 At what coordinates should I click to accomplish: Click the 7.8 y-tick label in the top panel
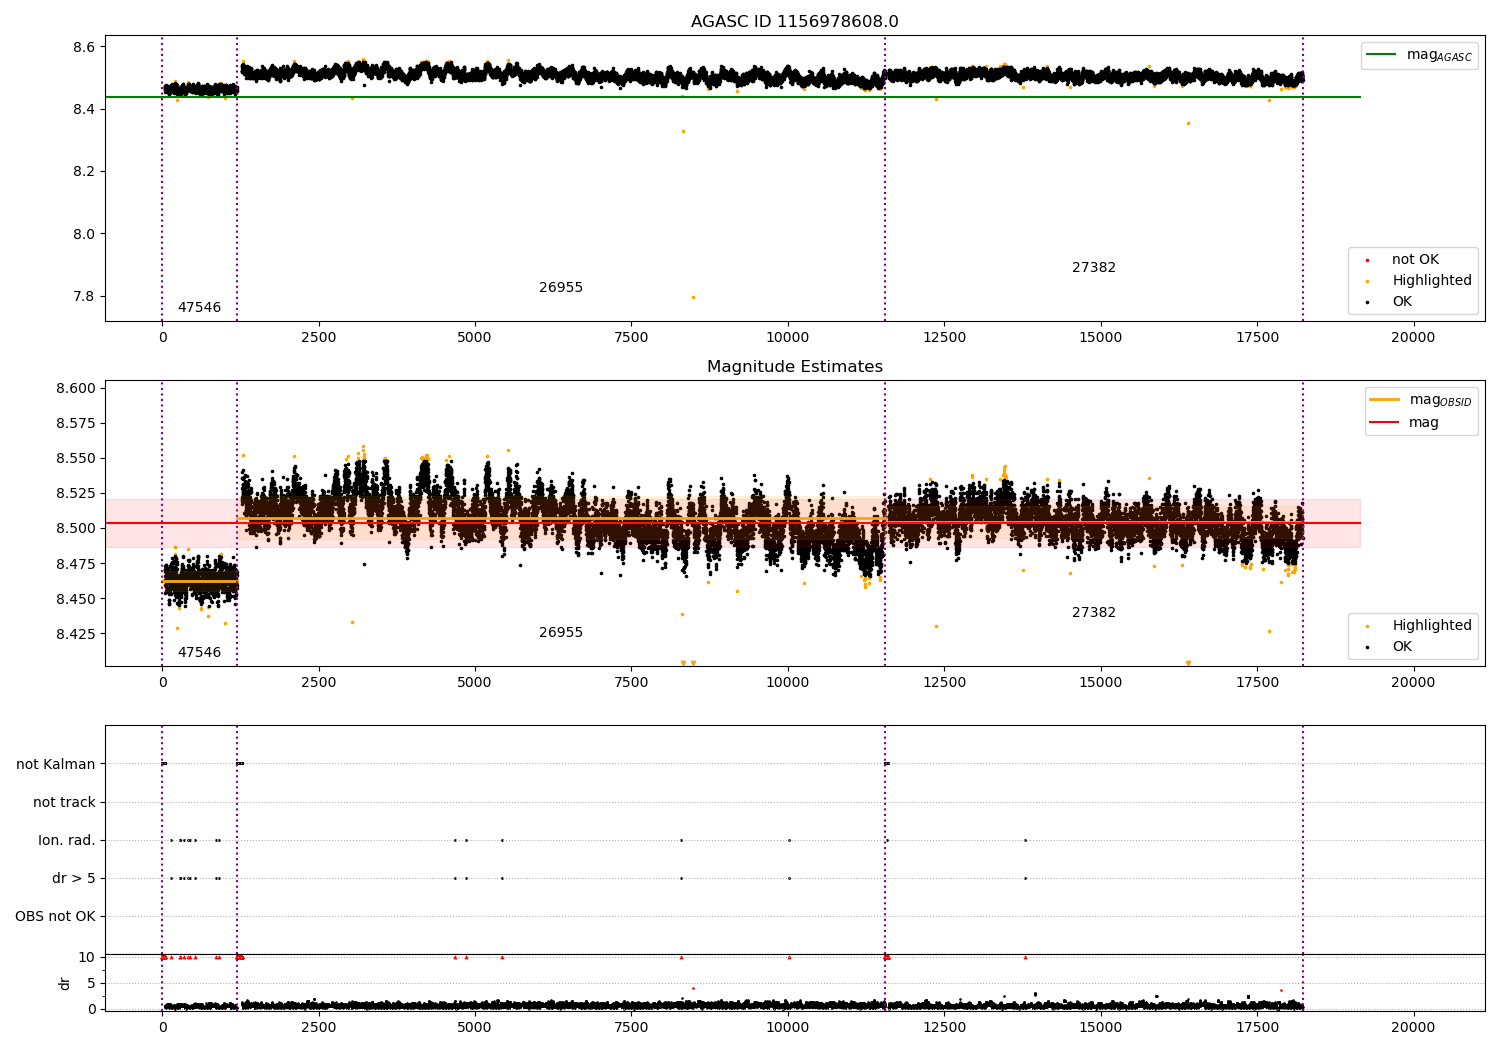point(84,297)
